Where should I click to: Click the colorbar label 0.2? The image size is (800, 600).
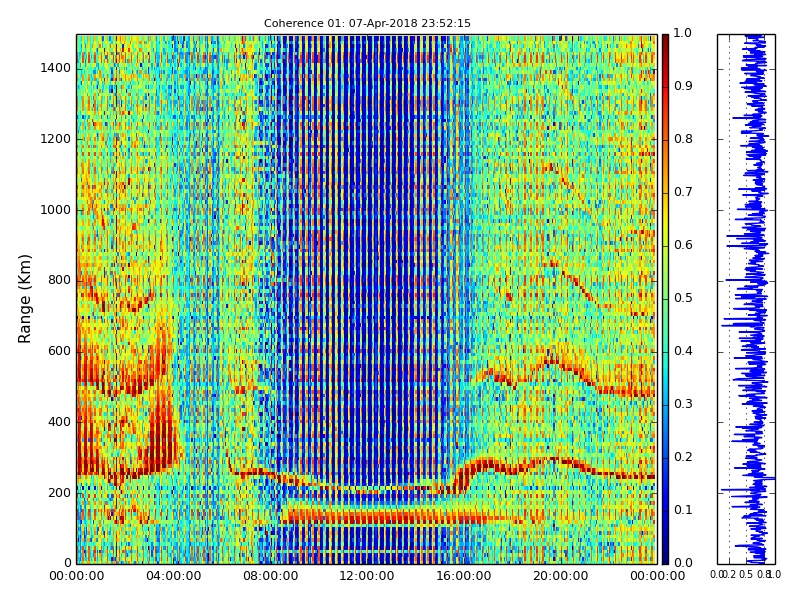click(683, 457)
